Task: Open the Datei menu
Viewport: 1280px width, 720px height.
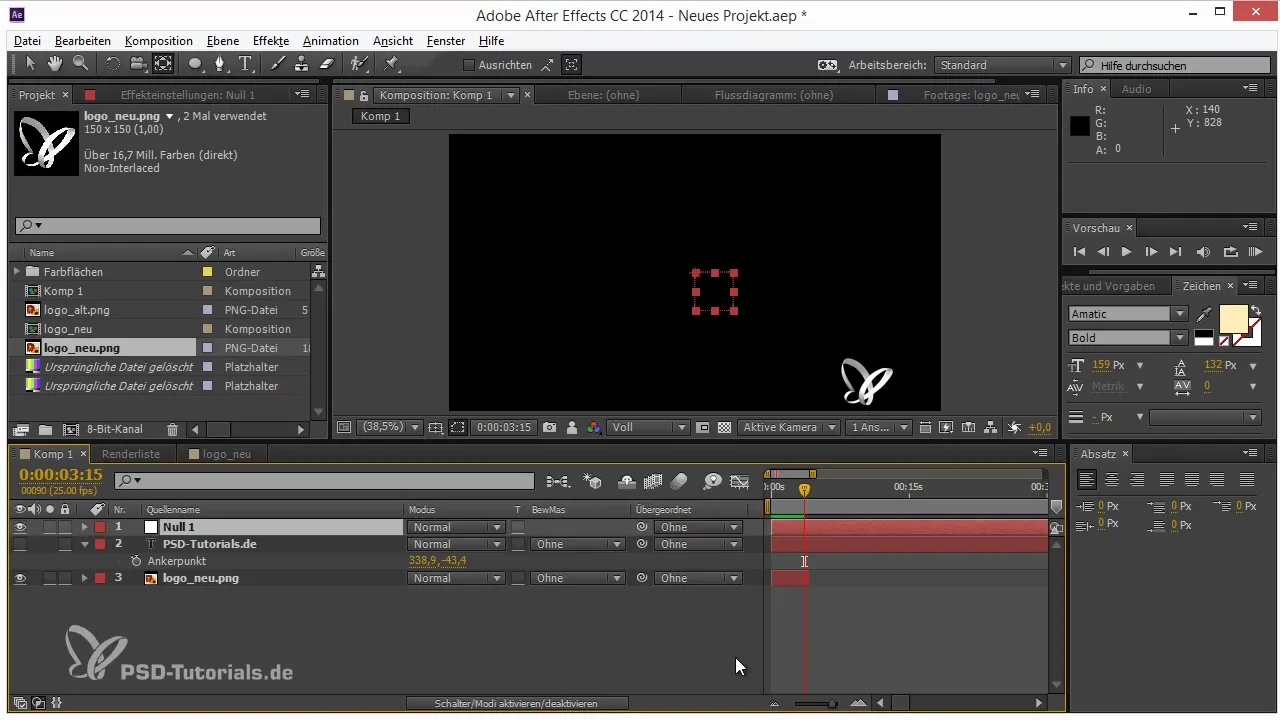Action: pyautogui.click(x=27, y=41)
